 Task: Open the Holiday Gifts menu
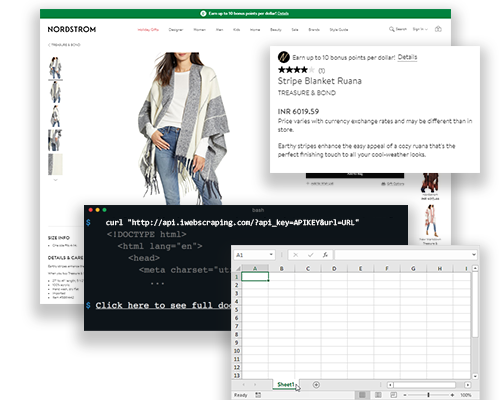pyautogui.click(x=148, y=30)
